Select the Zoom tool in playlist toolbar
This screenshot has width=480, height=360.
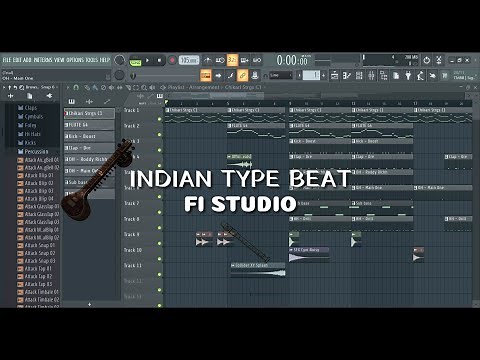click(144, 88)
